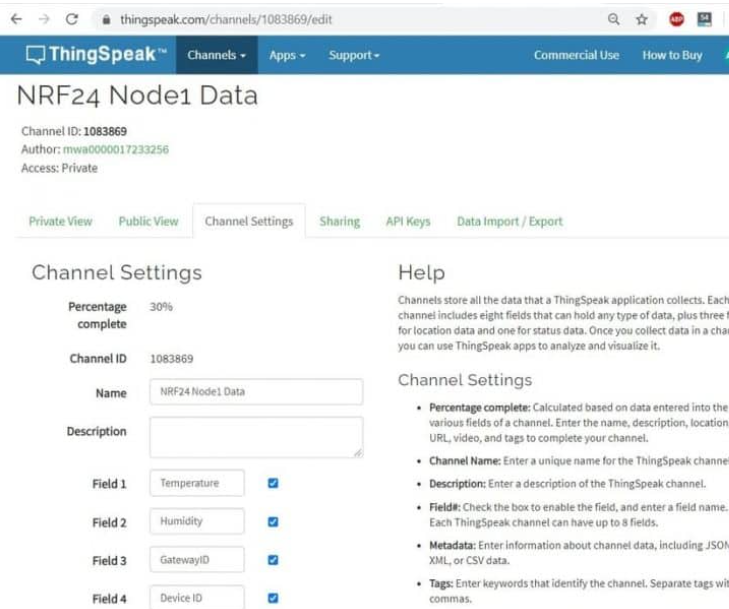Go home via the ThingSpeak logo

96,54
